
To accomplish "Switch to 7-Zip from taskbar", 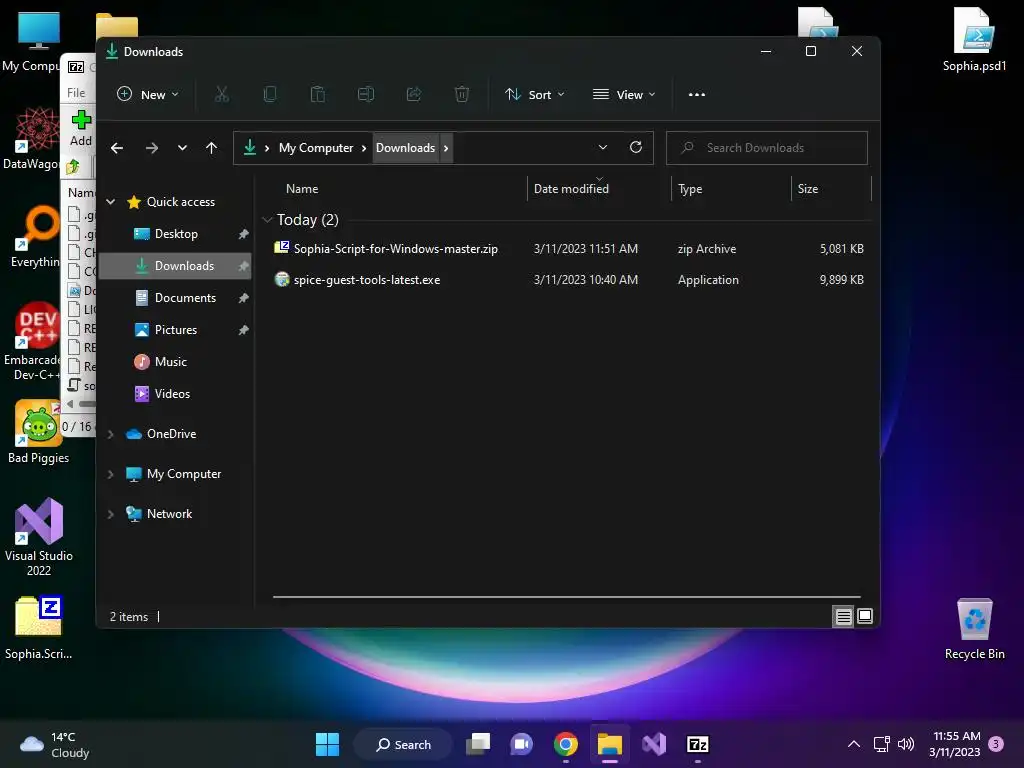I will (697, 744).
